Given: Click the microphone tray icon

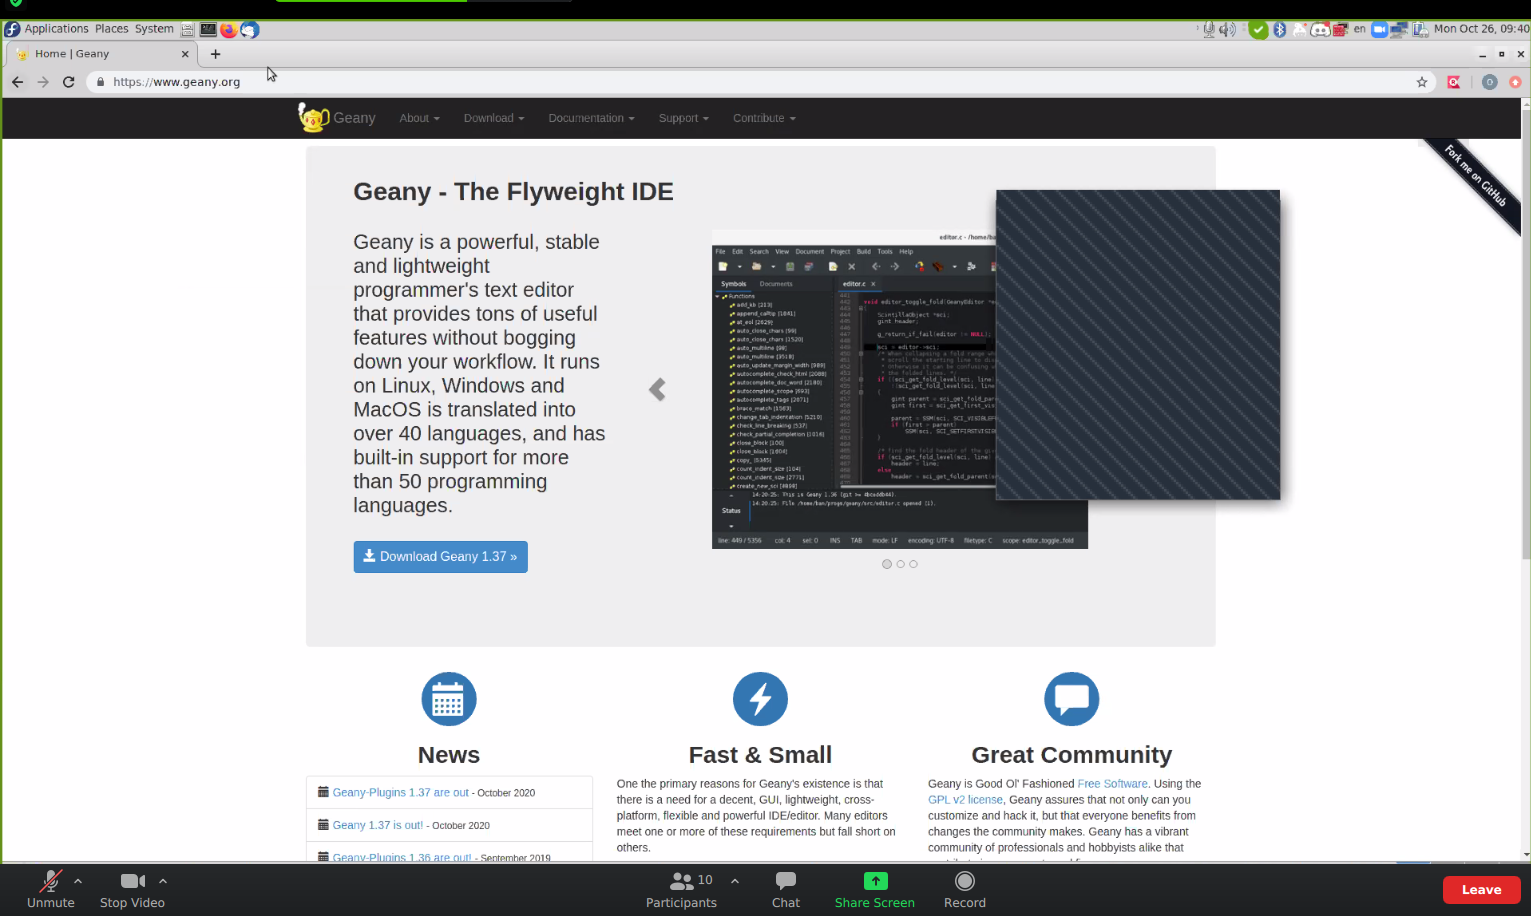Looking at the screenshot, I should [x=1208, y=29].
